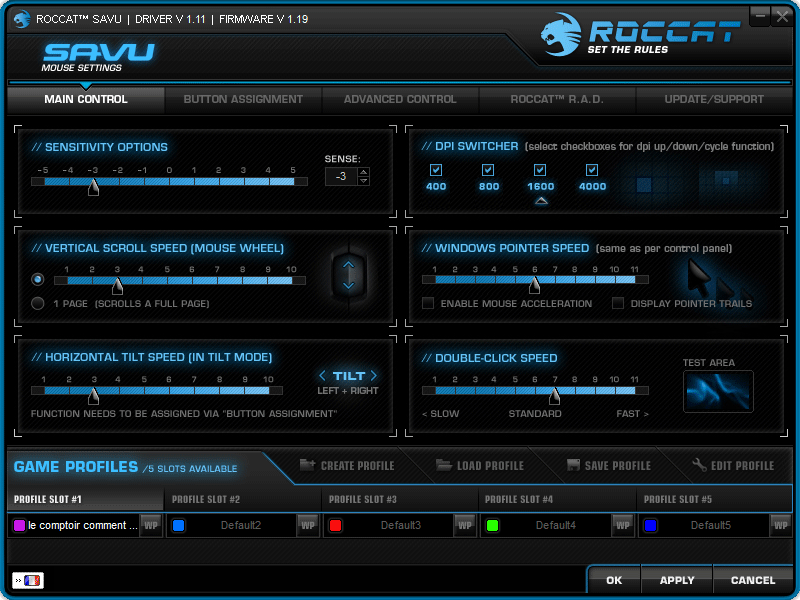This screenshot has width=800, height=600.
Task: Click the Create Profile wrench icon
Action: [x=305, y=465]
